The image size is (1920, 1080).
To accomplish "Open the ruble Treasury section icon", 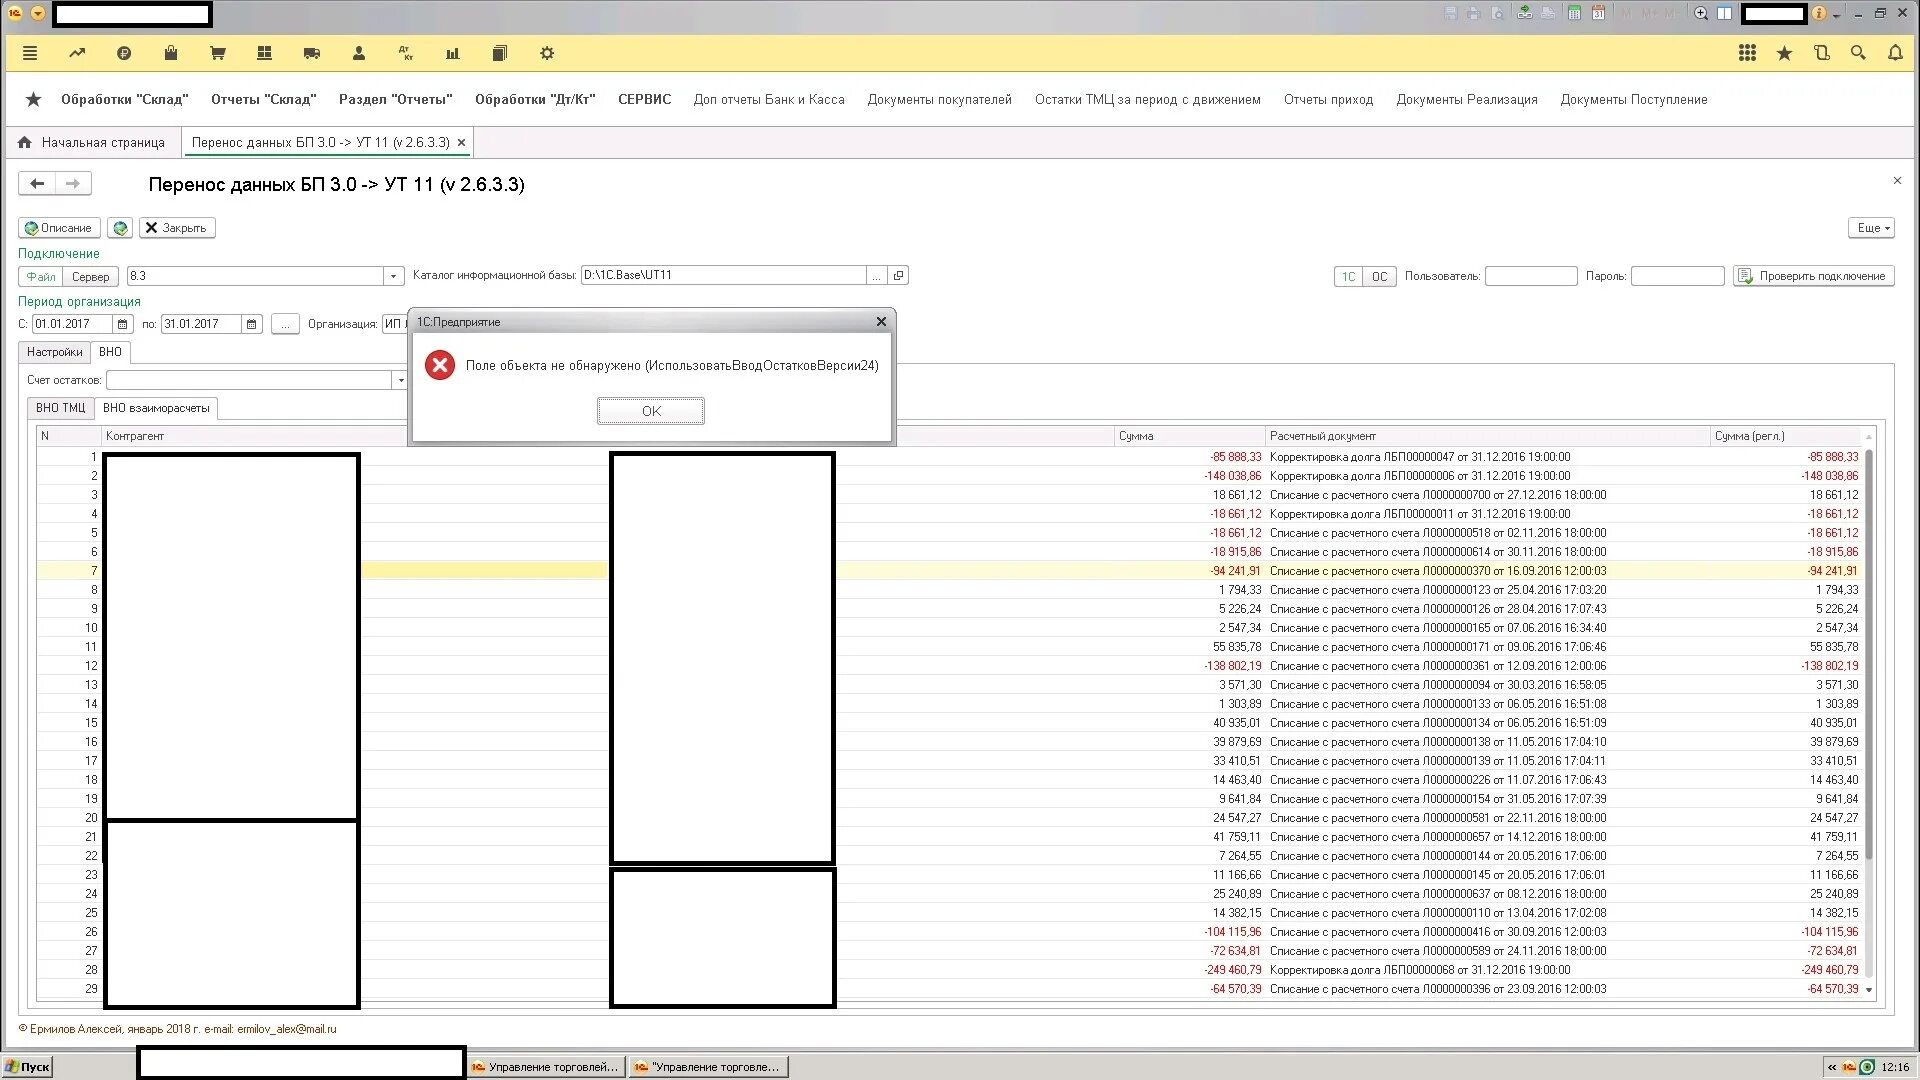I will pyautogui.click(x=124, y=54).
